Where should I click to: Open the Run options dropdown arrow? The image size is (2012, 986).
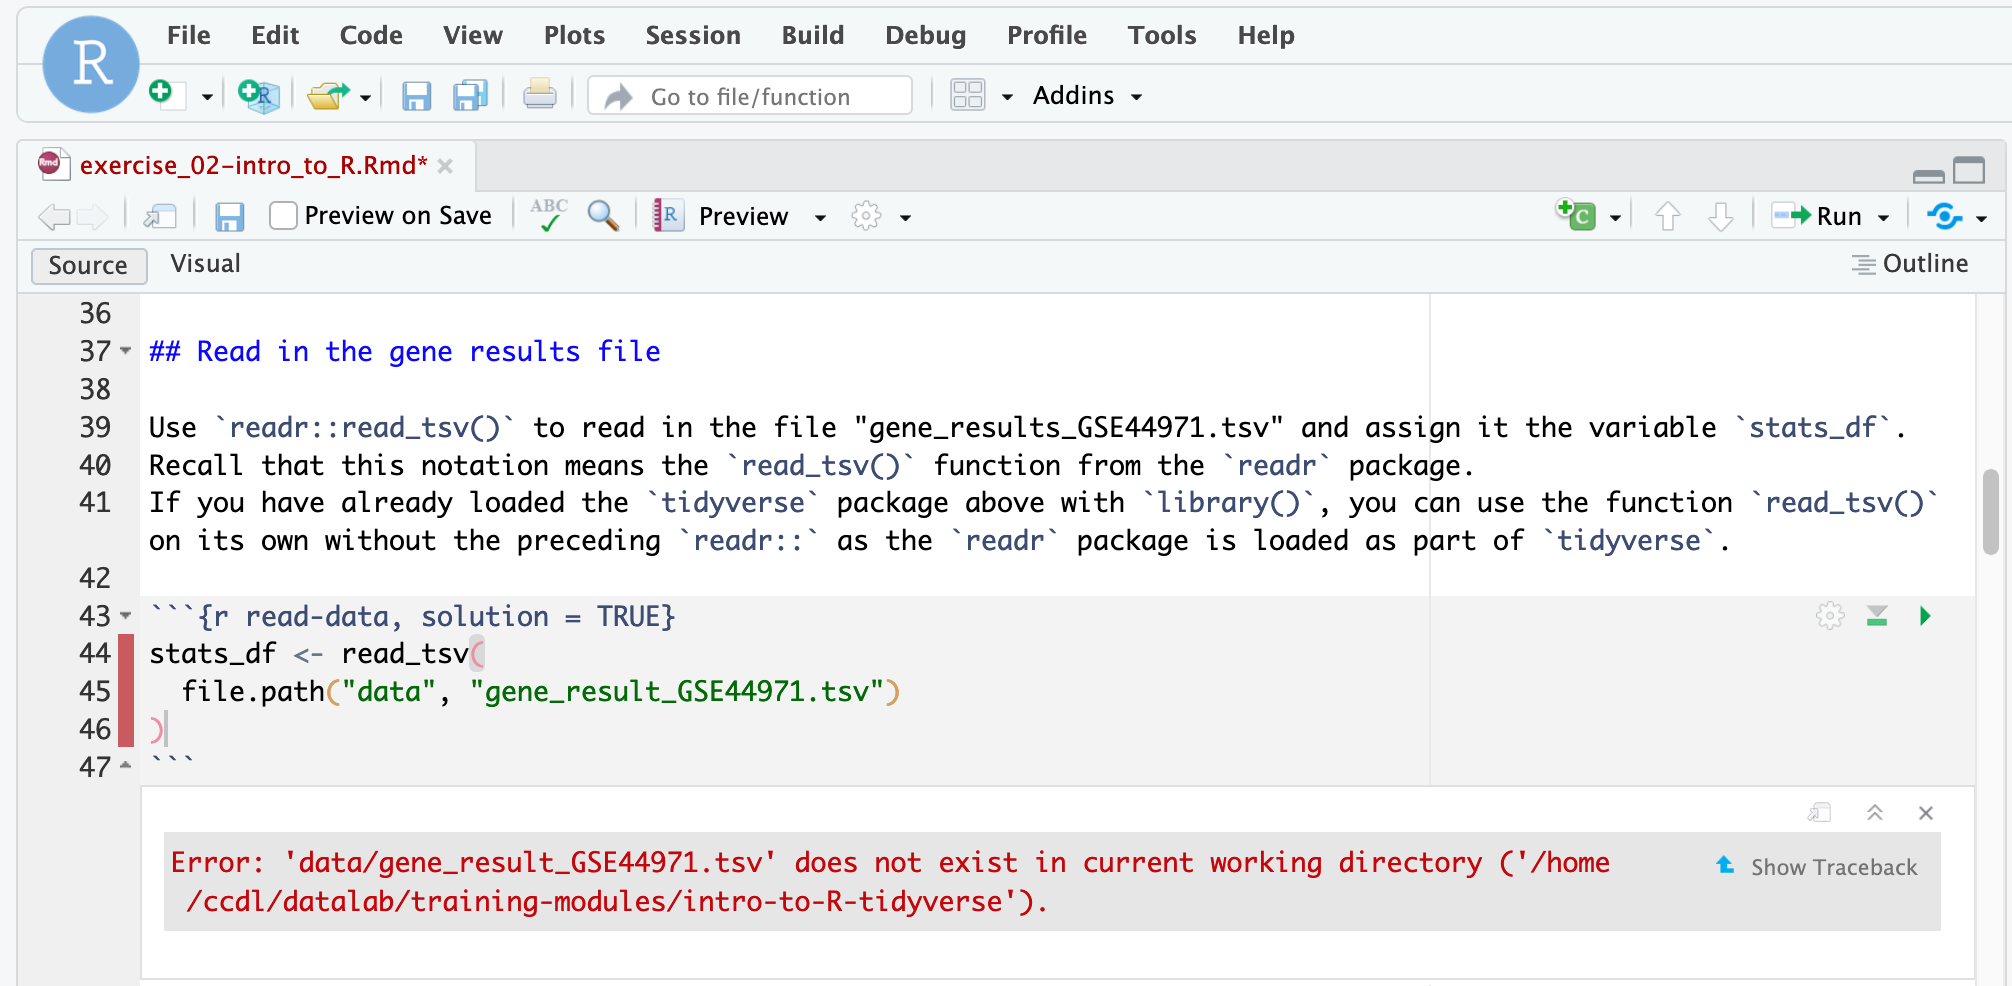[x=1884, y=218]
